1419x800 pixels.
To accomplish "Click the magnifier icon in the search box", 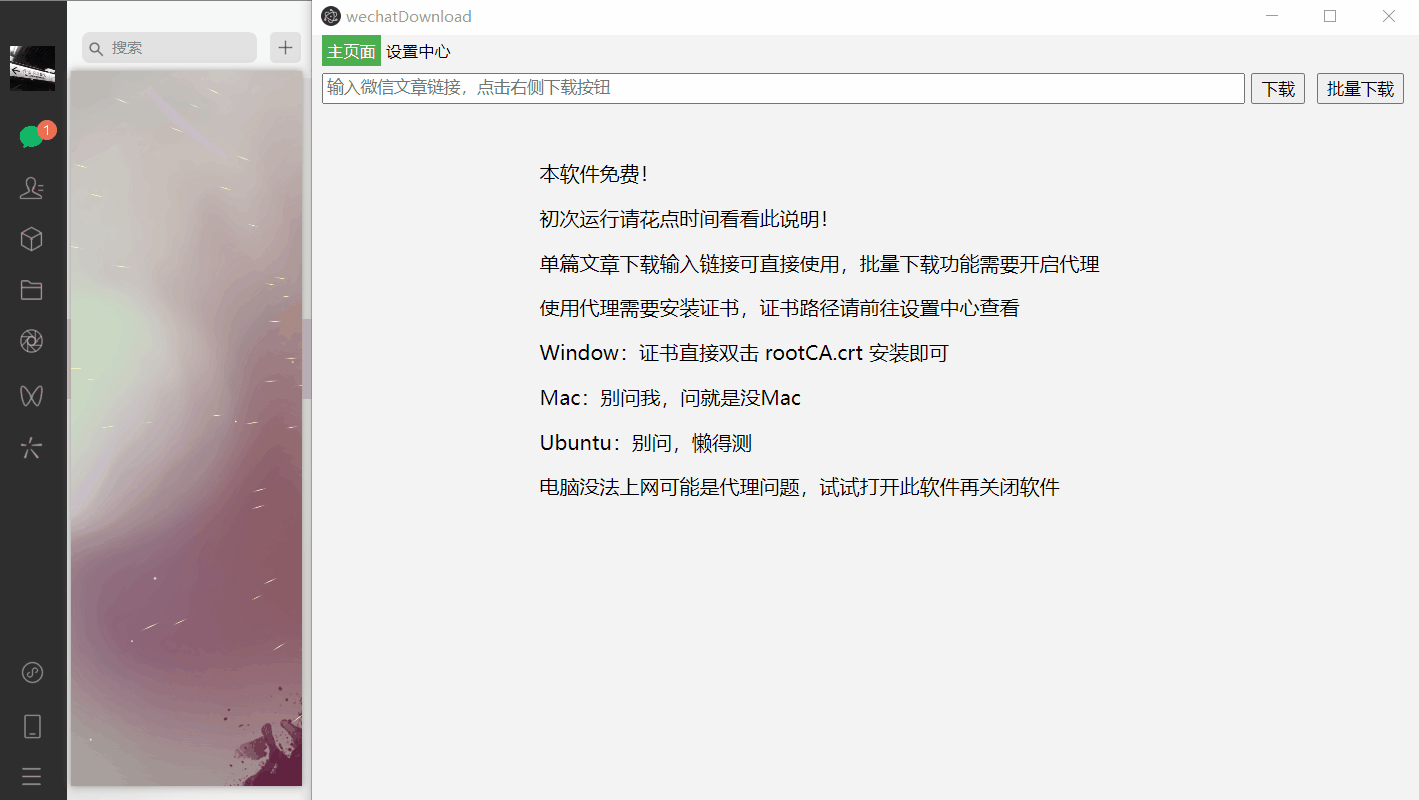I will [97, 48].
